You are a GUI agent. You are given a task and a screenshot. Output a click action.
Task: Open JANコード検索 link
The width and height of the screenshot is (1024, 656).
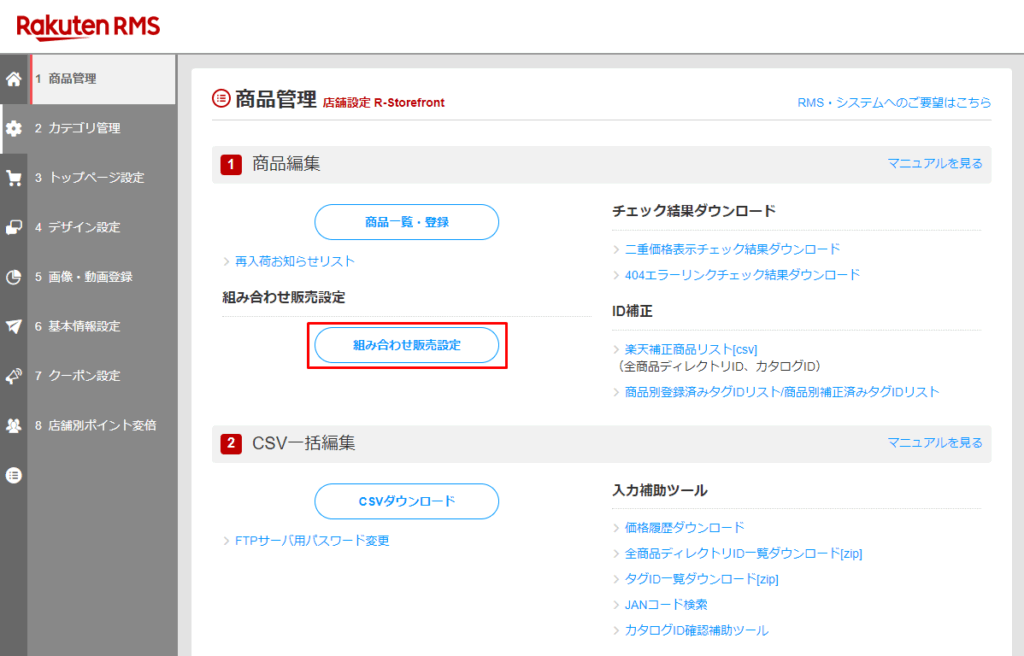pos(666,605)
